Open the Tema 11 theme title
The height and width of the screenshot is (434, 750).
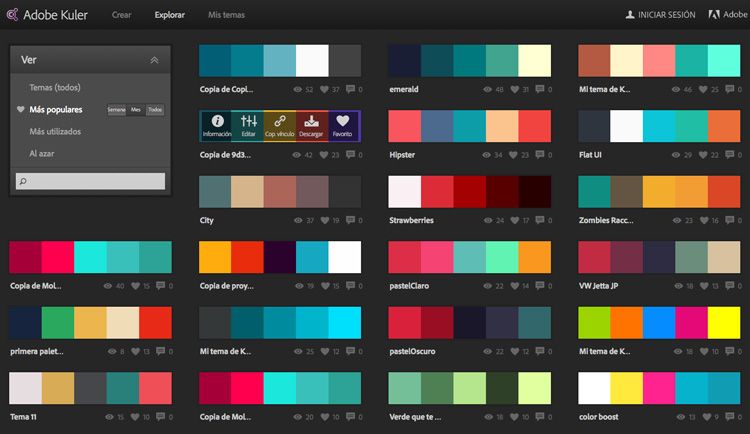click(x=23, y=417)
